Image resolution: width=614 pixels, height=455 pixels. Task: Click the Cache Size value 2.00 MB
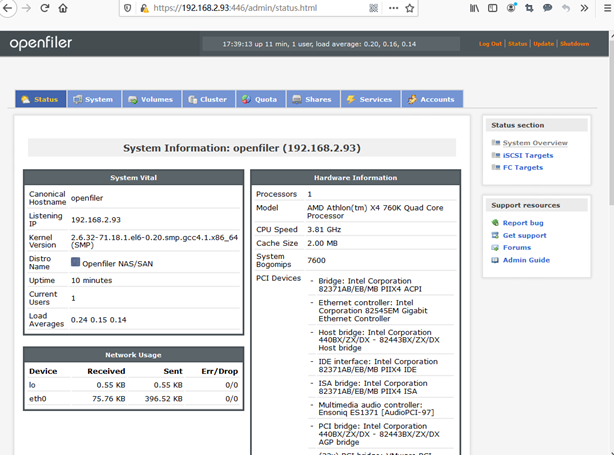(322, 243)
